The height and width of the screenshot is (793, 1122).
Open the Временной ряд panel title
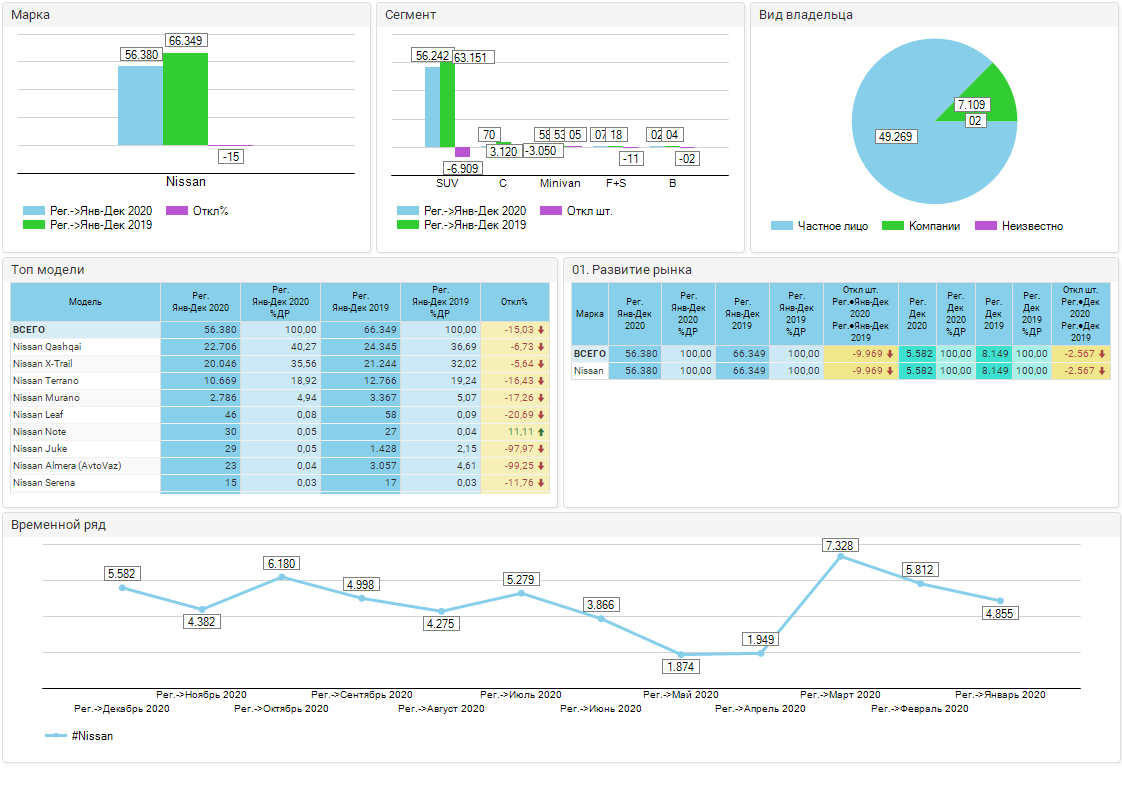coord(58,525)
